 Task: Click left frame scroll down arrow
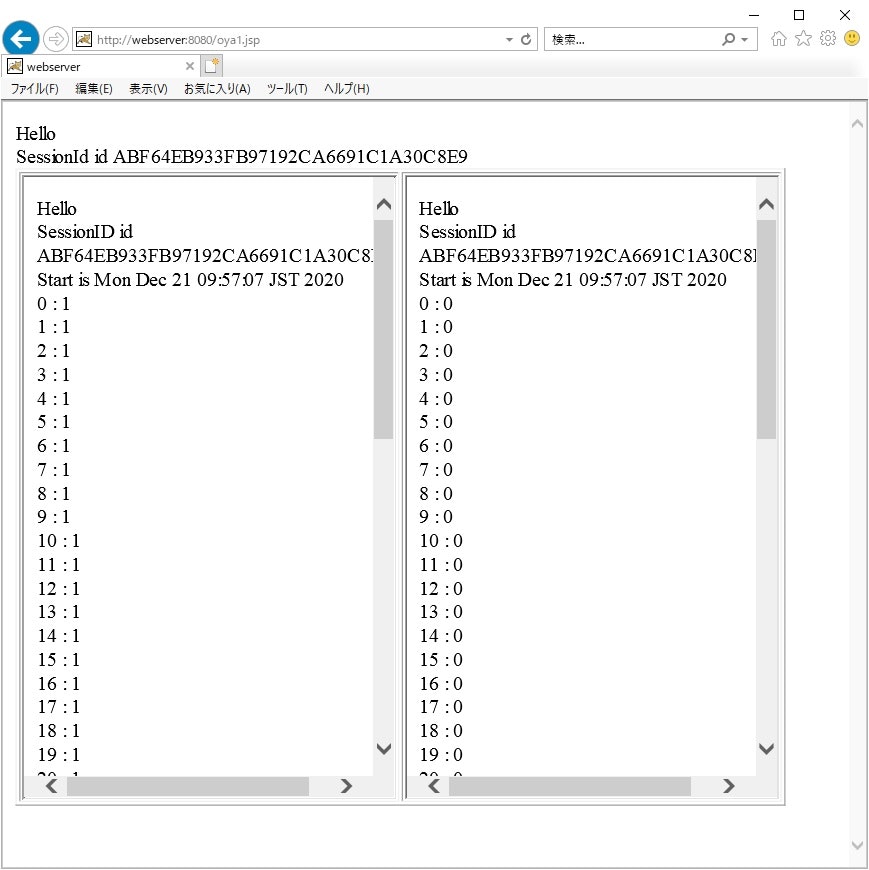(383, 748)
